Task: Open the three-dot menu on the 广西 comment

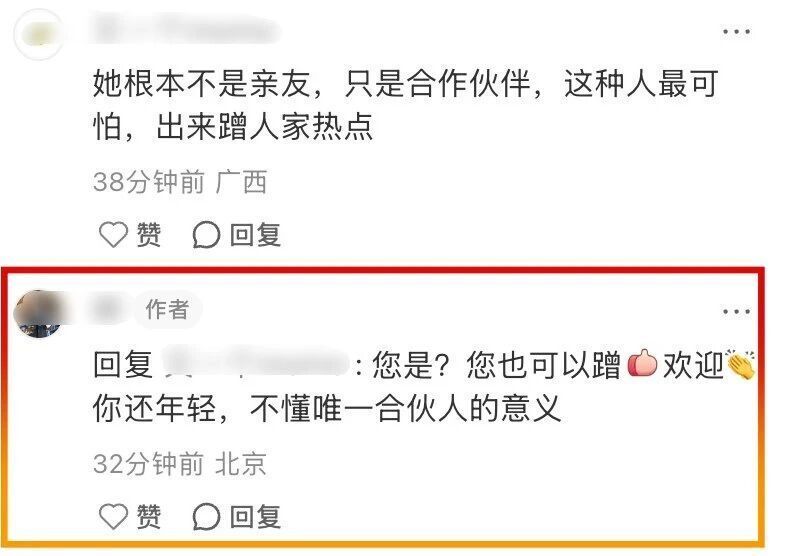Action: [x=736, y=32]
